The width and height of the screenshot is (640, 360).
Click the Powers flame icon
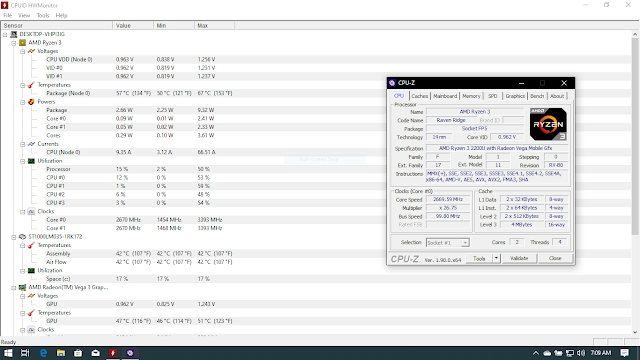[x=31, y=102]
